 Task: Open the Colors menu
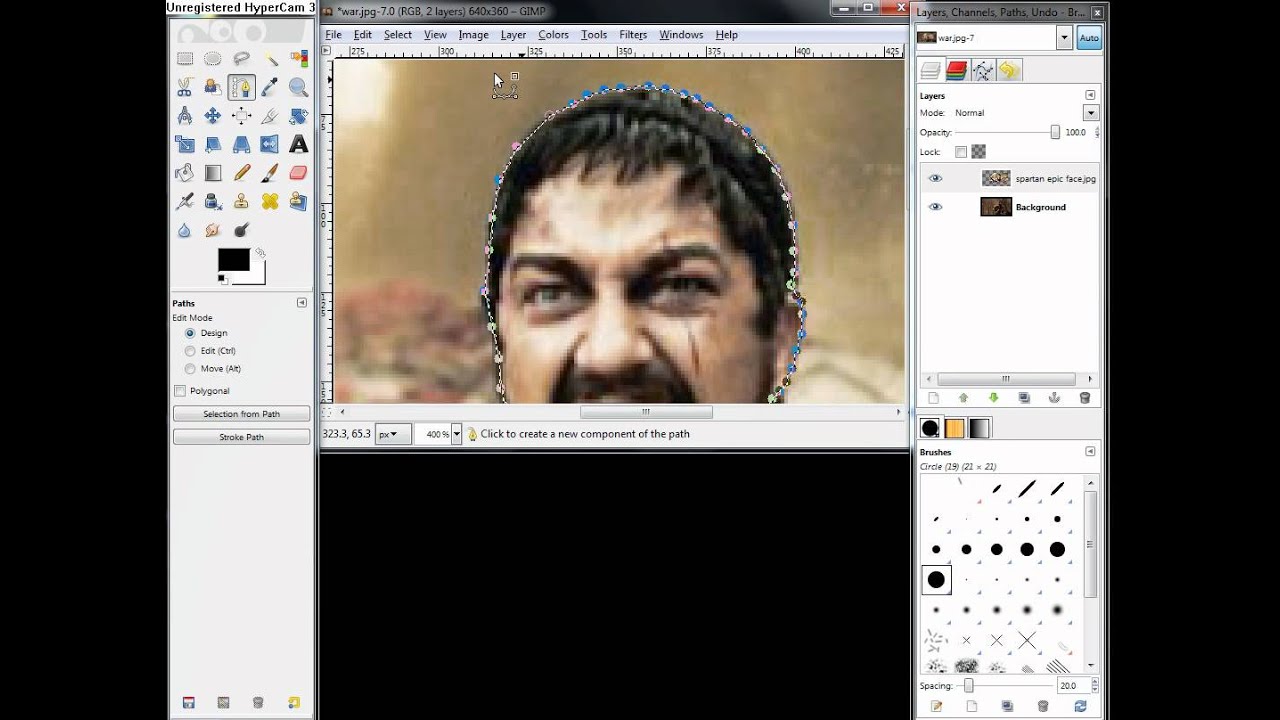[553, 35]
